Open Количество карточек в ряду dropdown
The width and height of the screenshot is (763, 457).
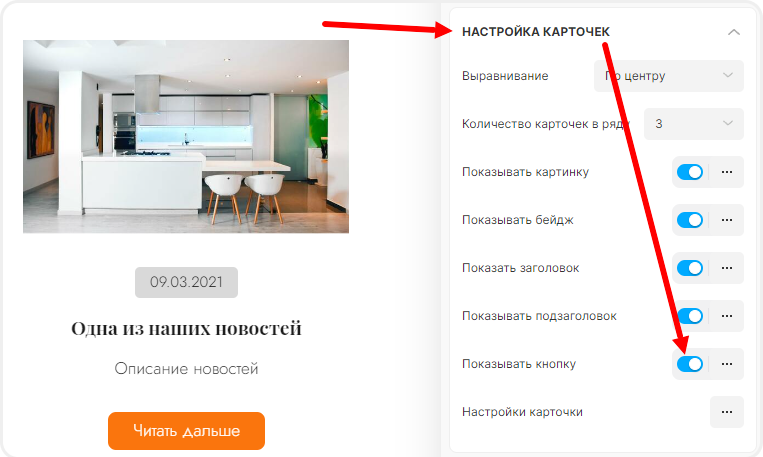[693, 124]
